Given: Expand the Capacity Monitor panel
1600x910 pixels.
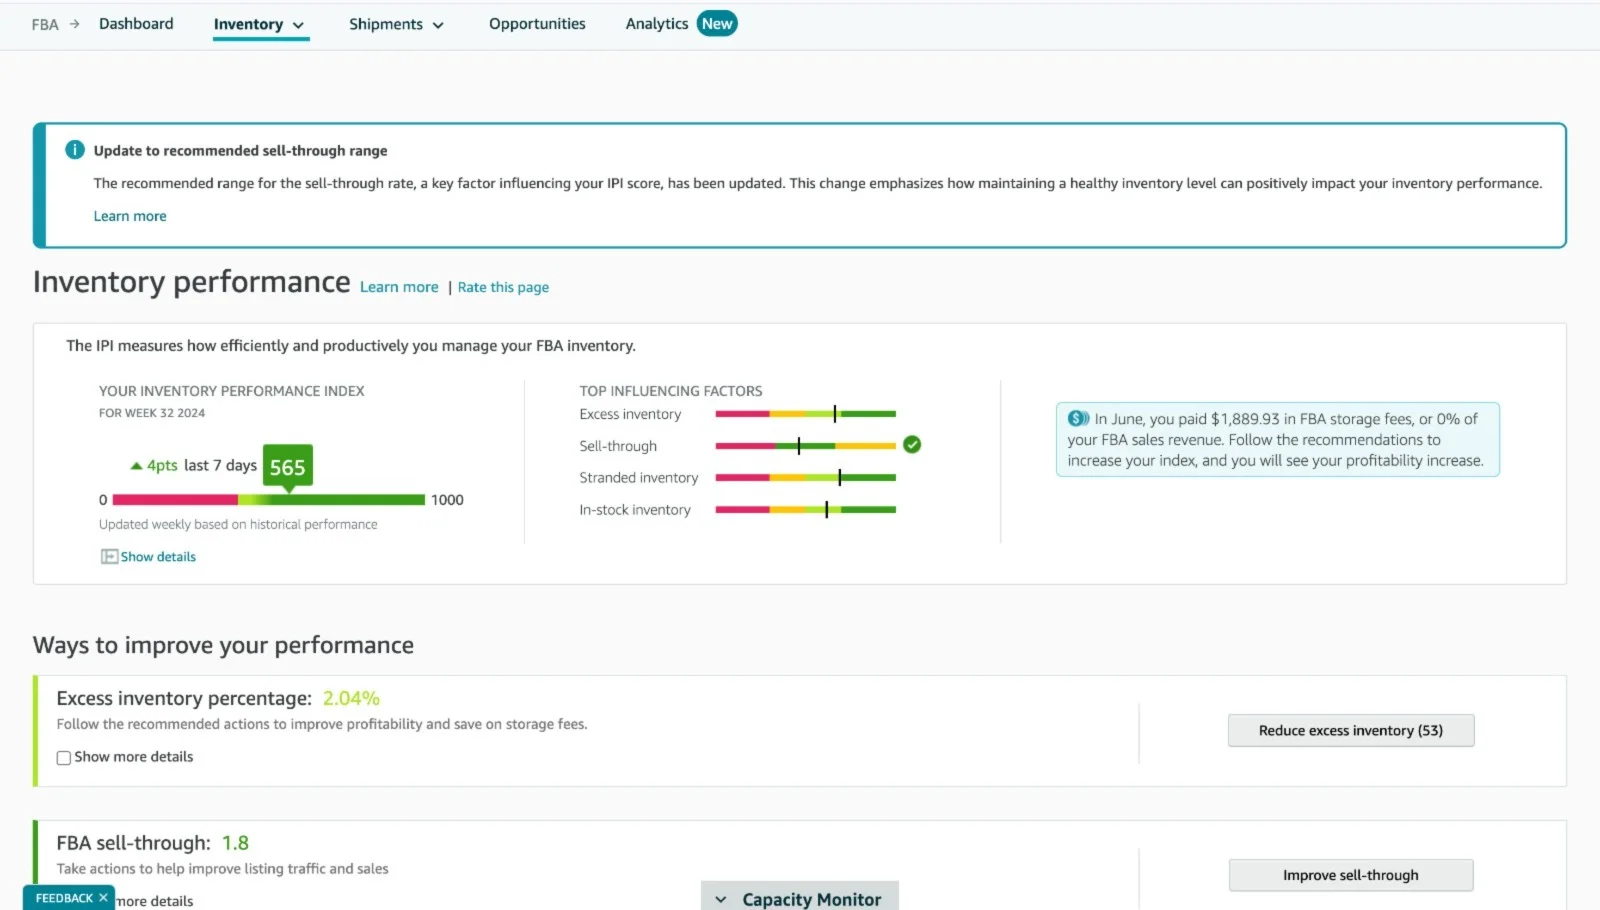Looking at the screenshot, I should 799,899.
